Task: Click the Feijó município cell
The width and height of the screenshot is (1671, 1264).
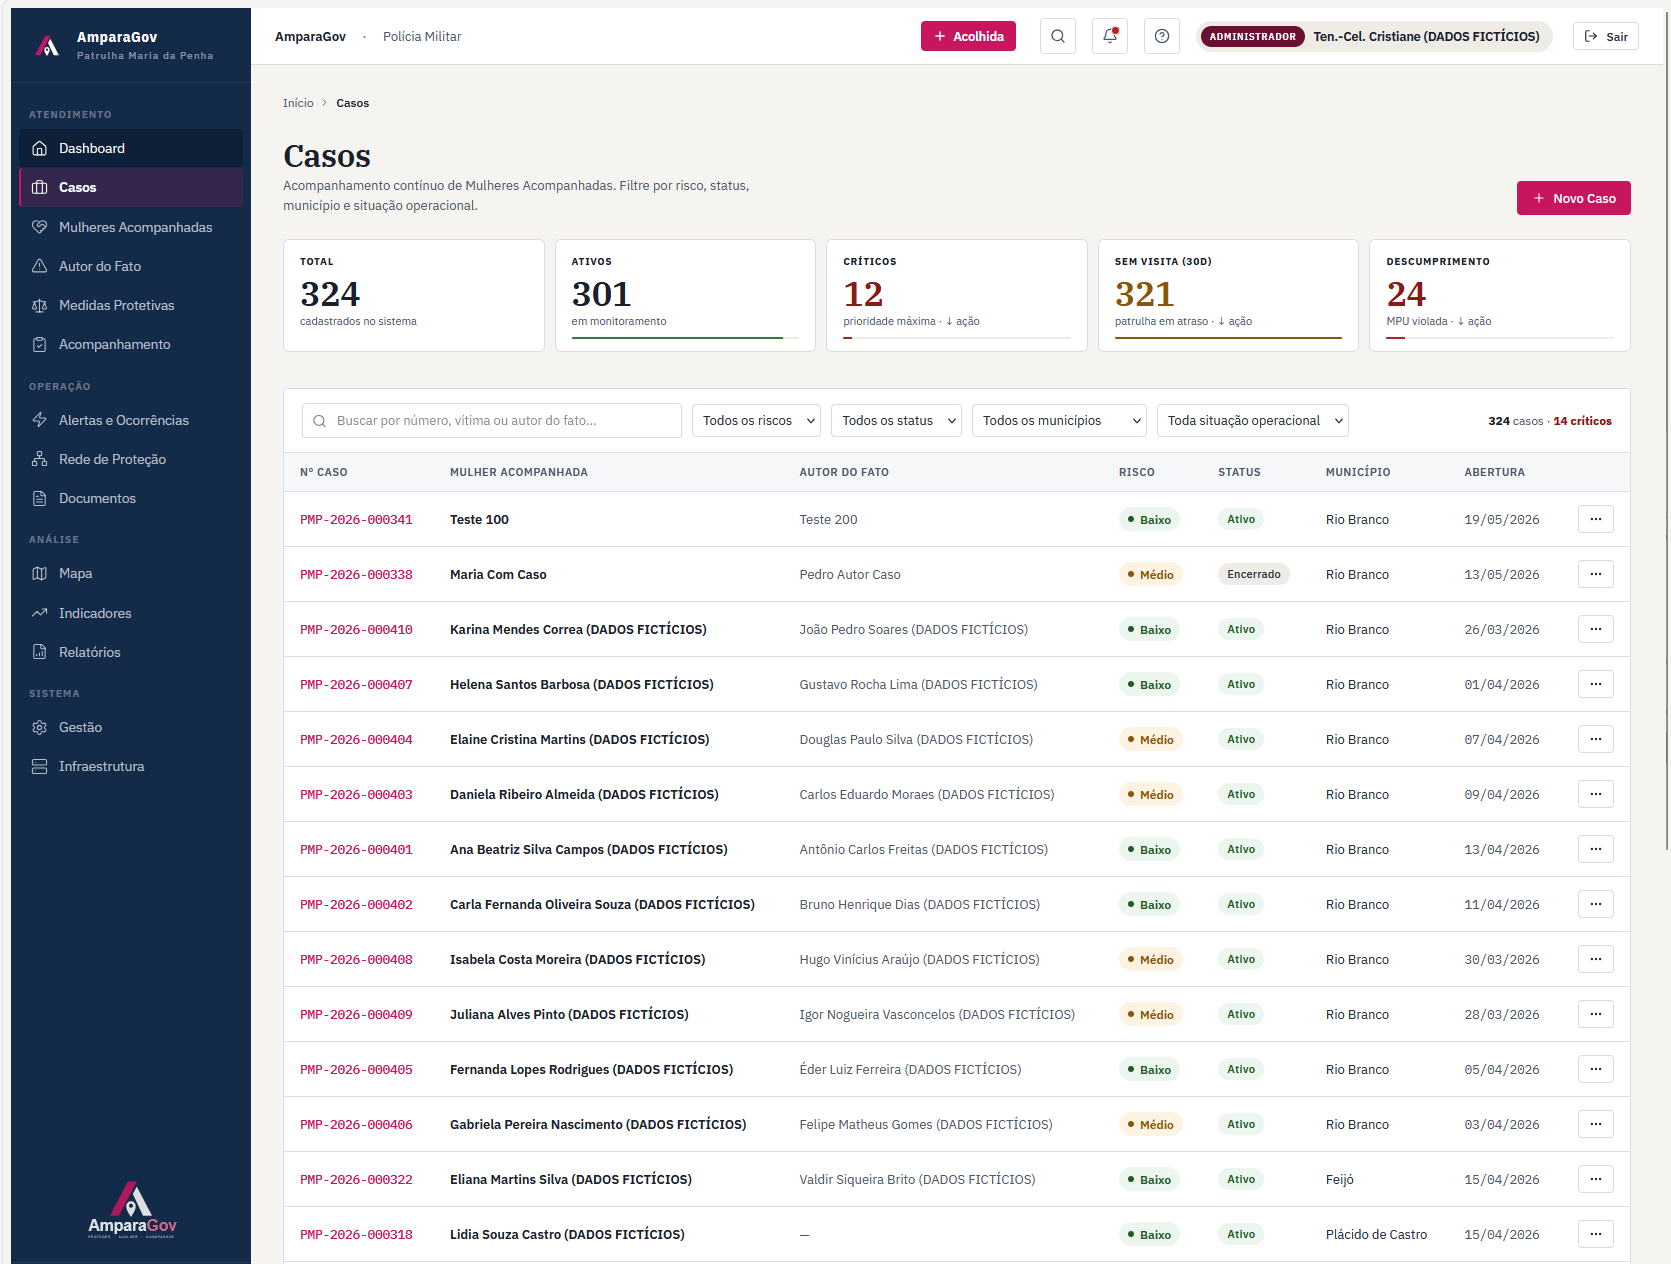Action: pos(1340,1180)
